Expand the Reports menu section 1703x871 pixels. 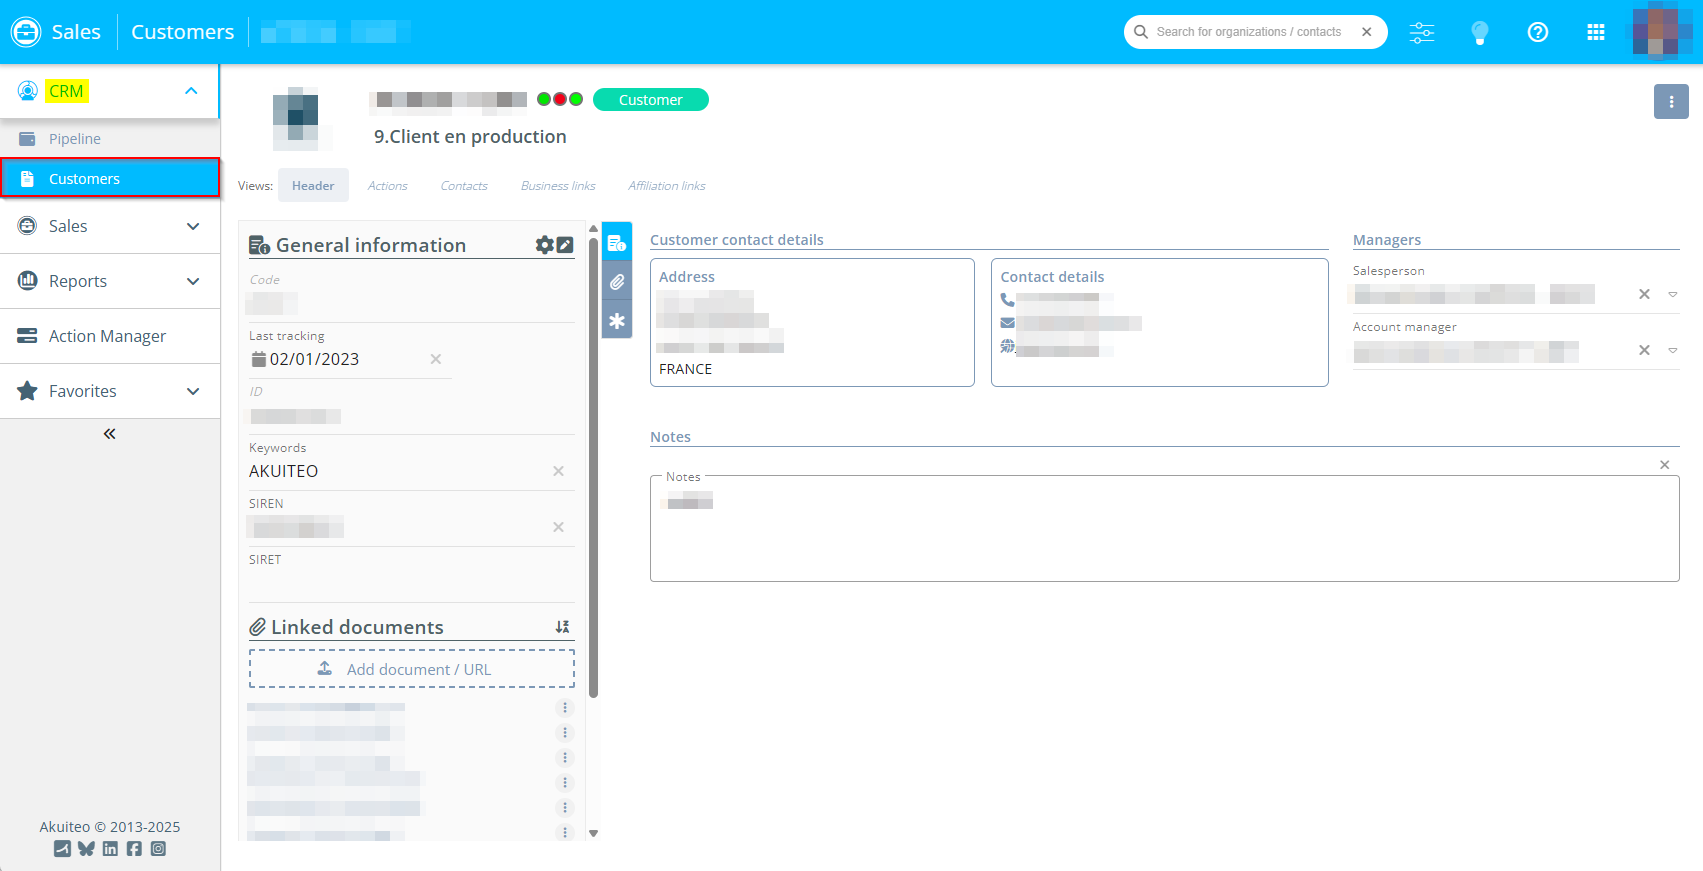pos(193,281)
